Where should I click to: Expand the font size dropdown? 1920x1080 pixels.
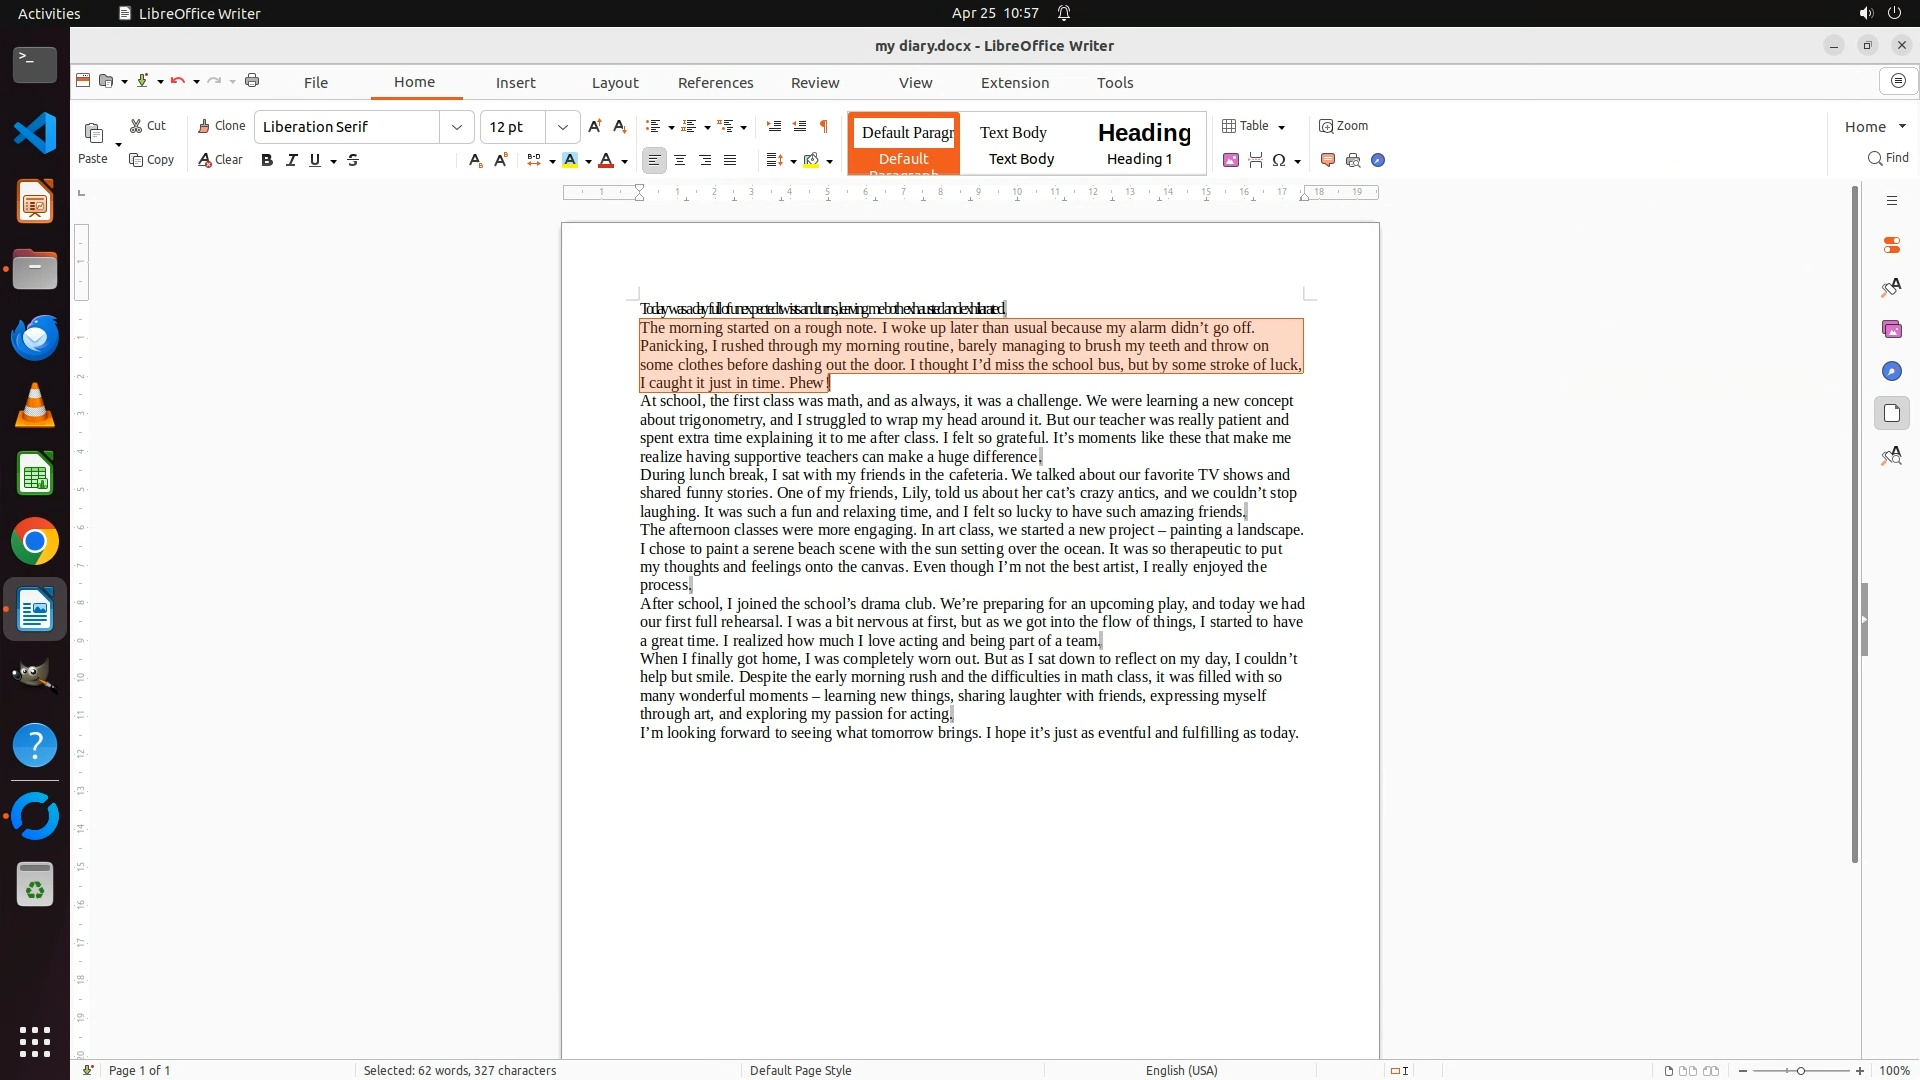click(x=563, y=127)
